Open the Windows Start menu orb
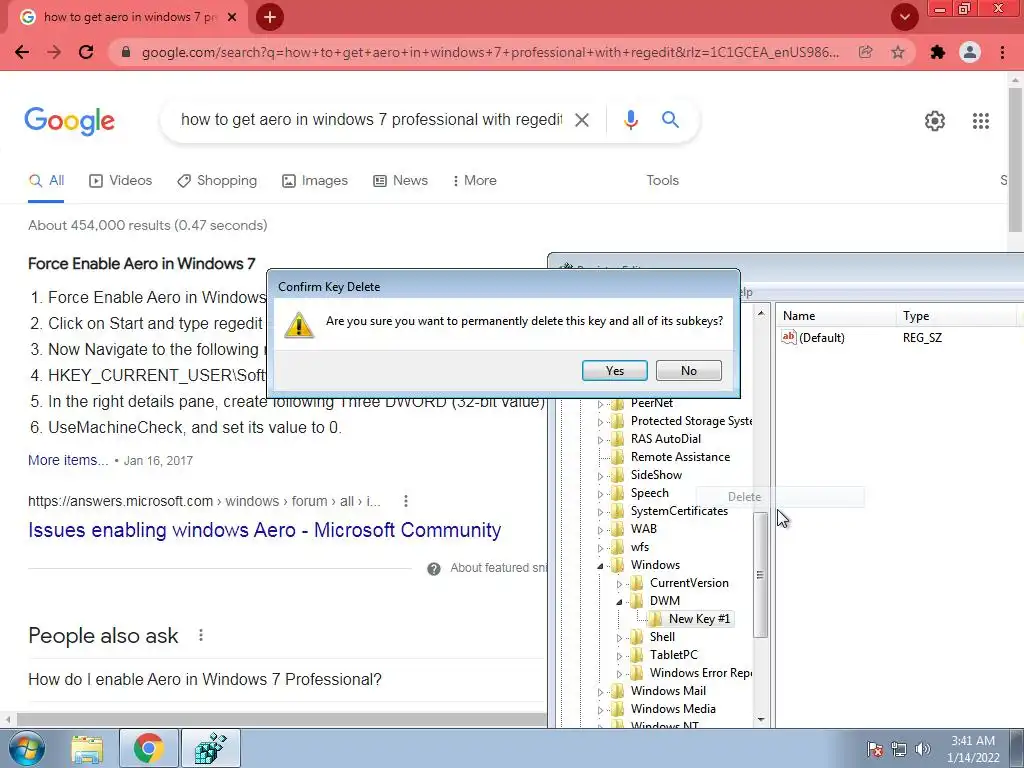 (26, 748)
